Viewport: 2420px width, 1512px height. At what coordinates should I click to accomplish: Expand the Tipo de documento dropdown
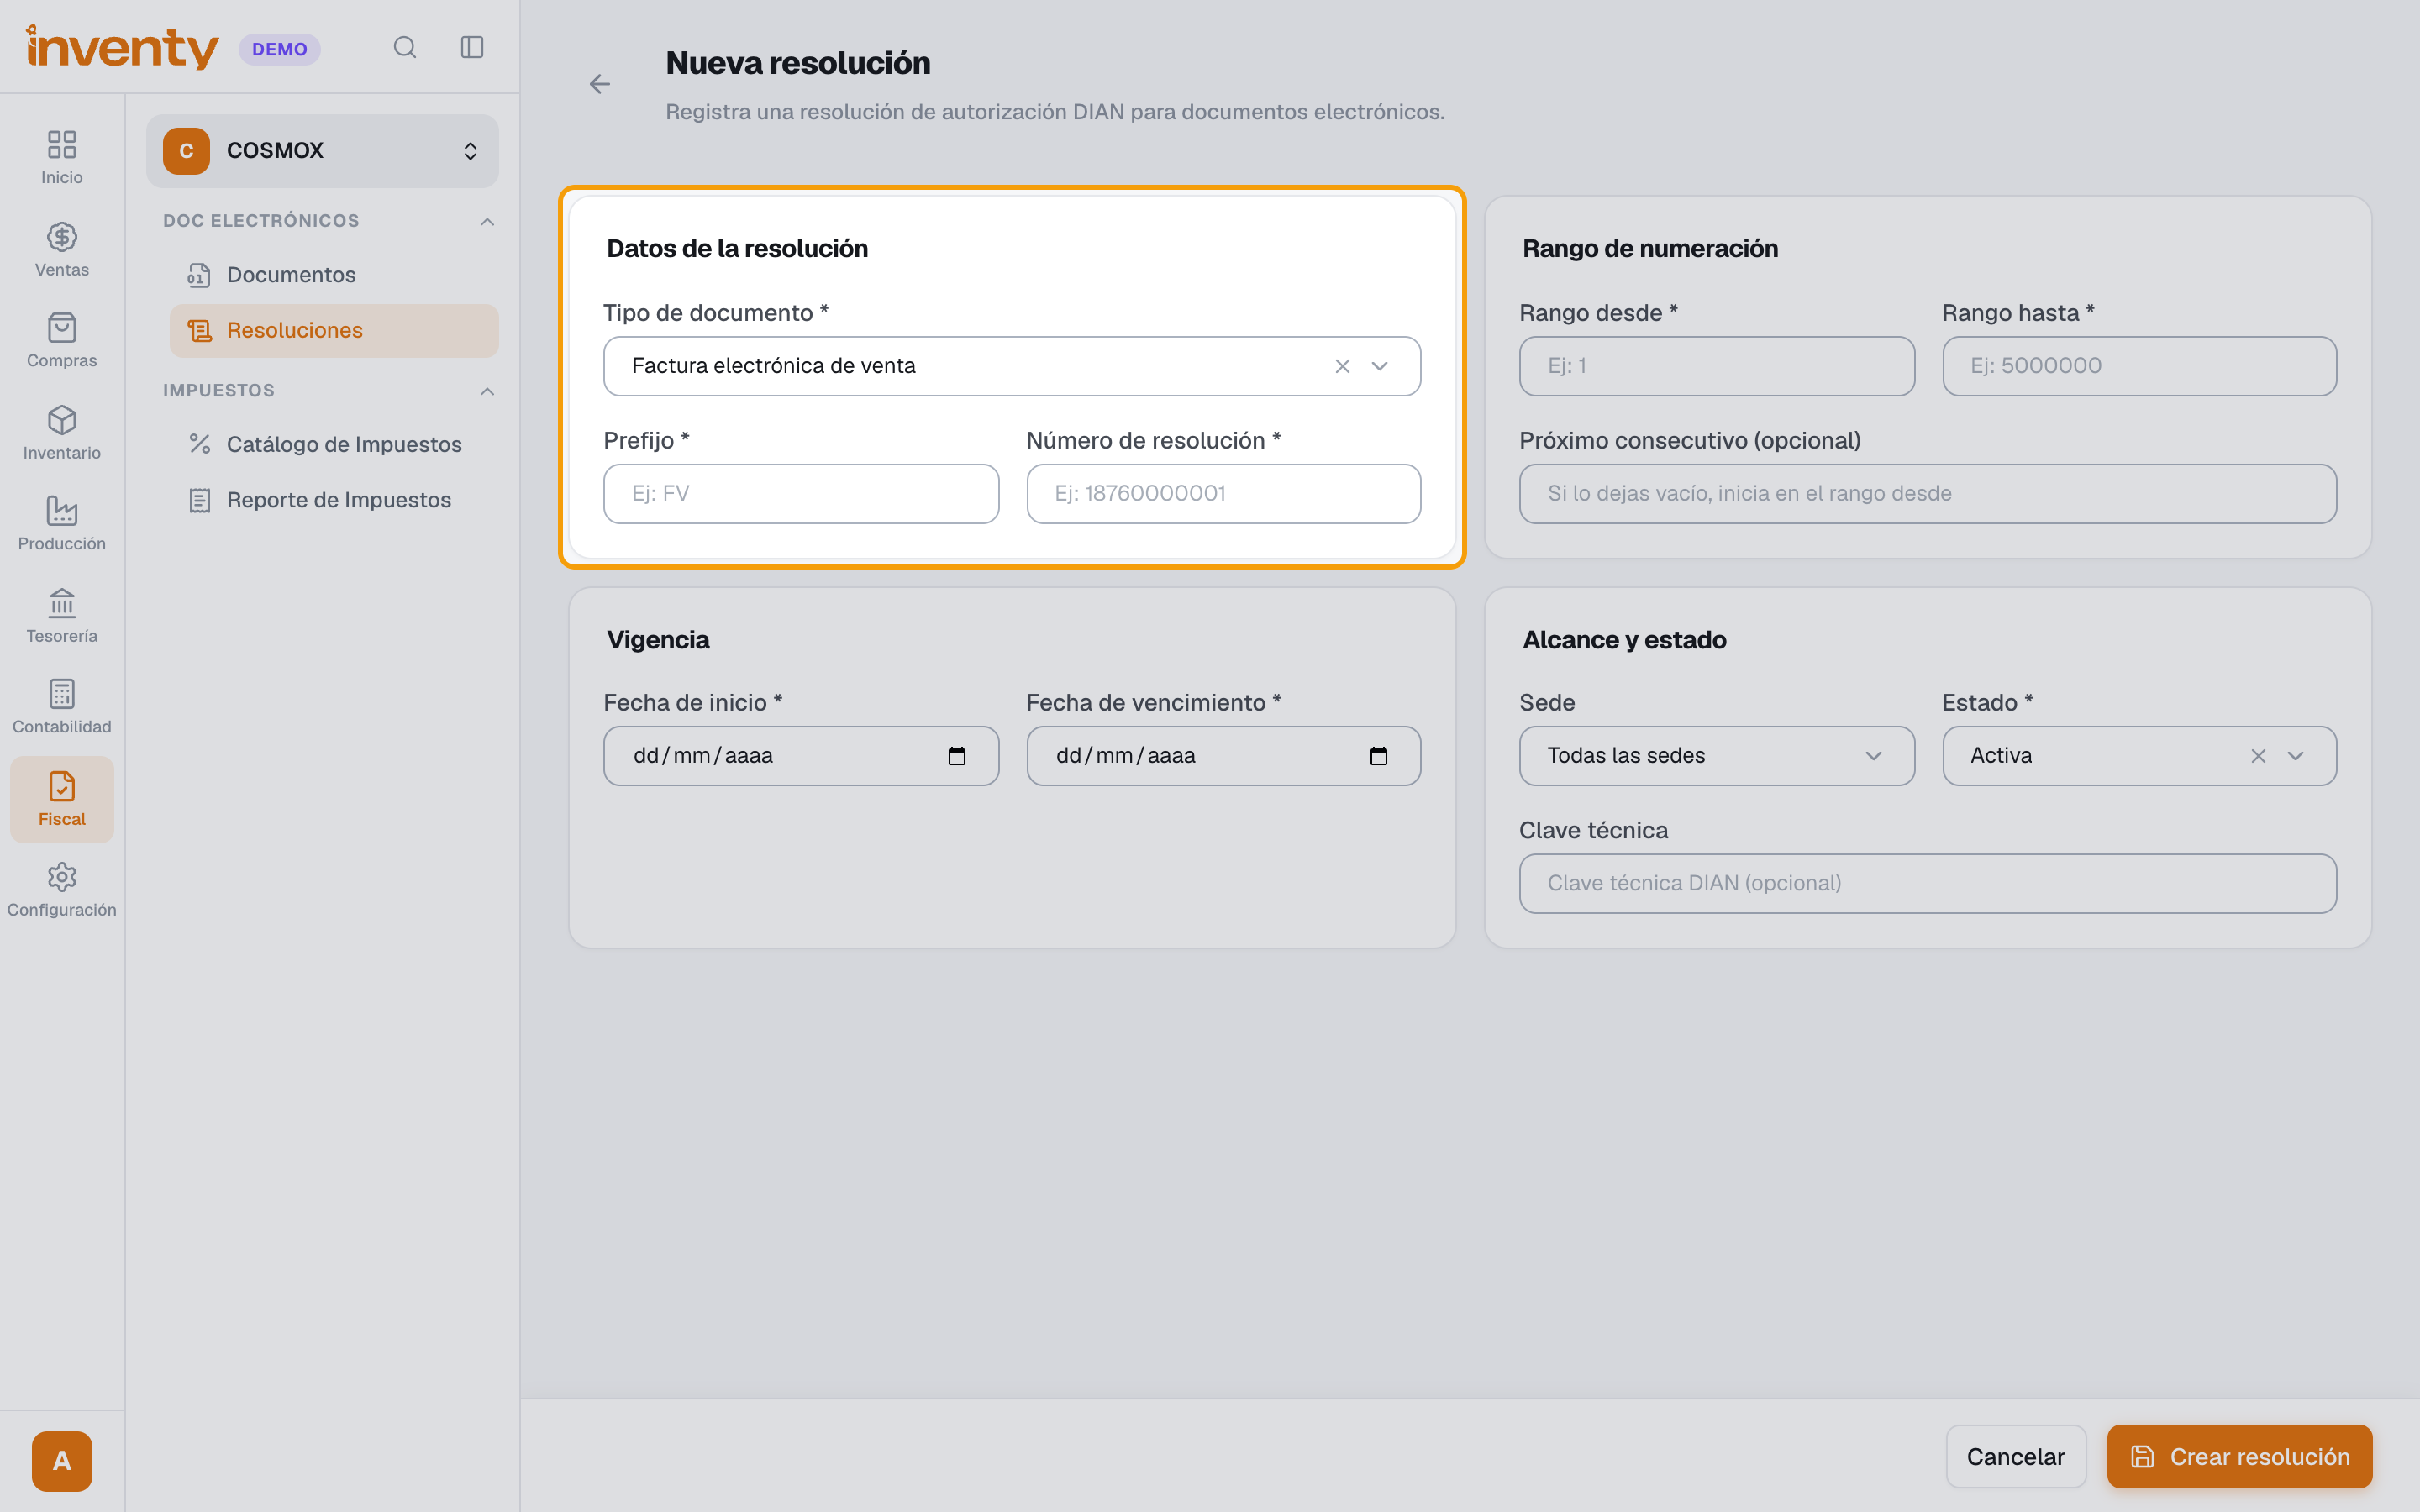(1379, 366)
